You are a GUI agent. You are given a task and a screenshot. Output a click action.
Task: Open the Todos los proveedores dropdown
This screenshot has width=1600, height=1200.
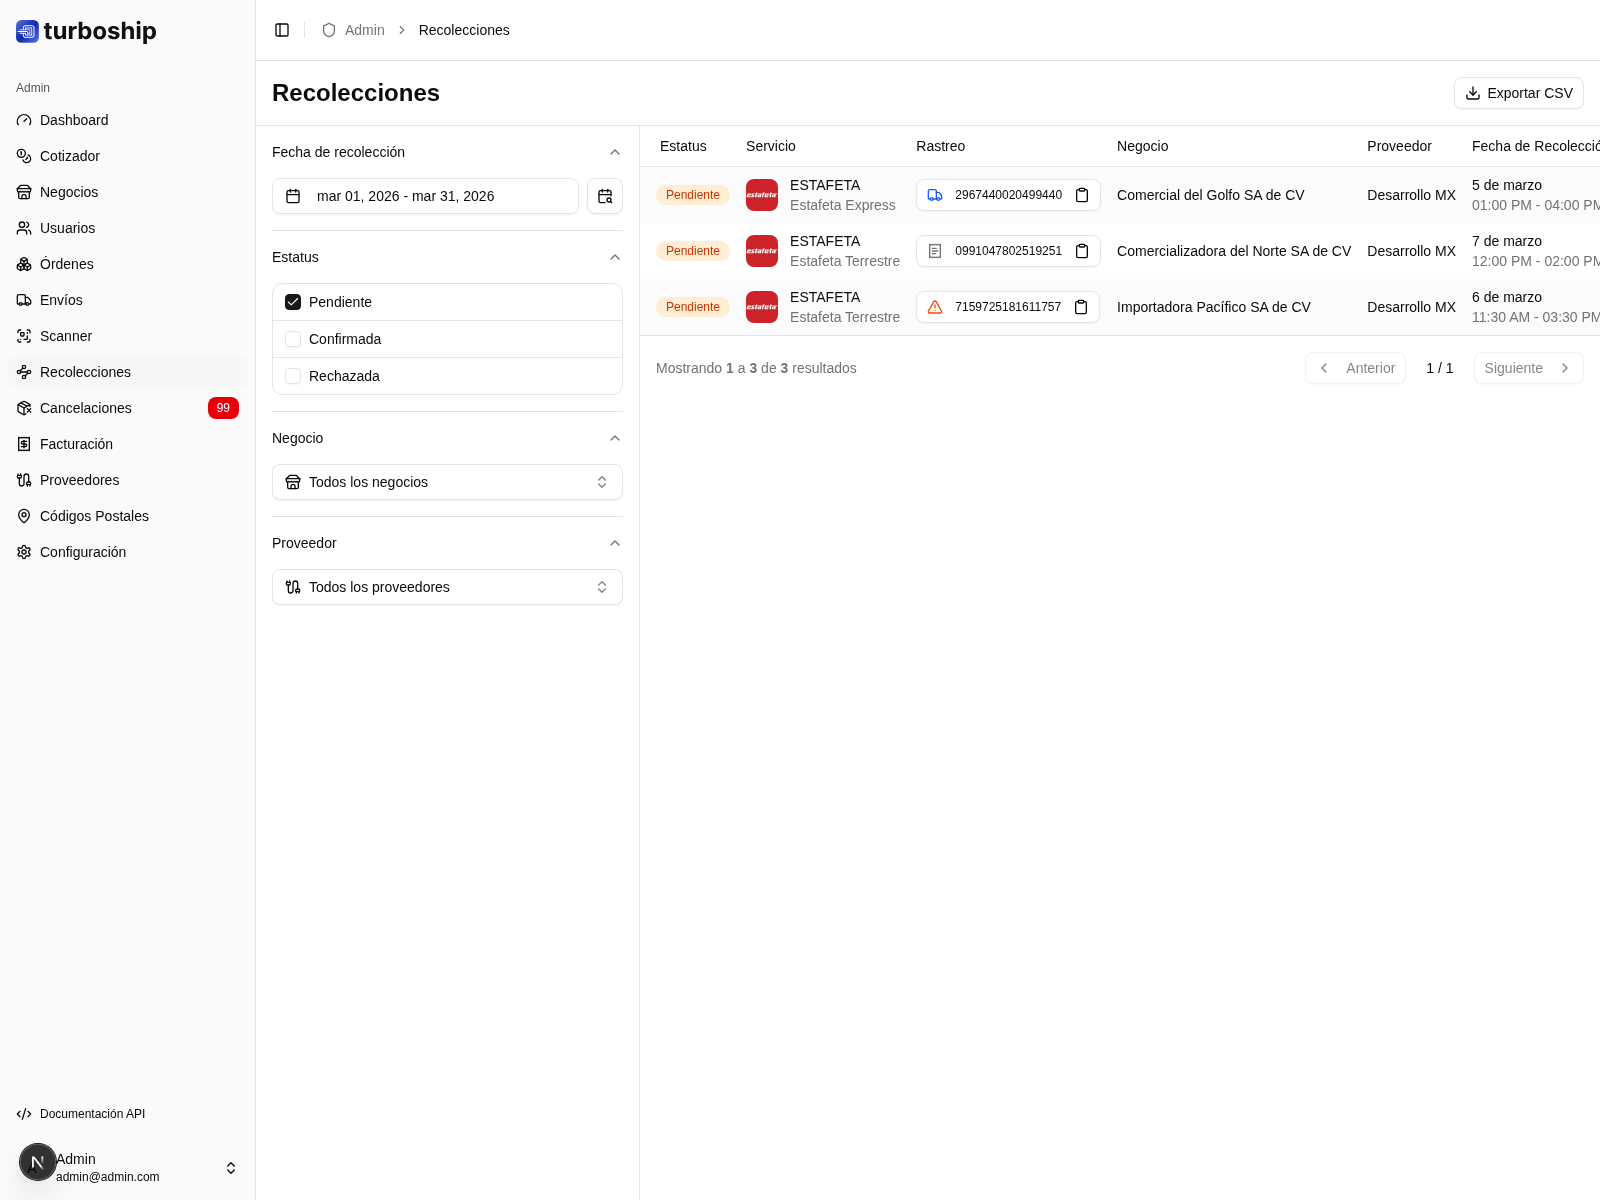pos(447,587)
